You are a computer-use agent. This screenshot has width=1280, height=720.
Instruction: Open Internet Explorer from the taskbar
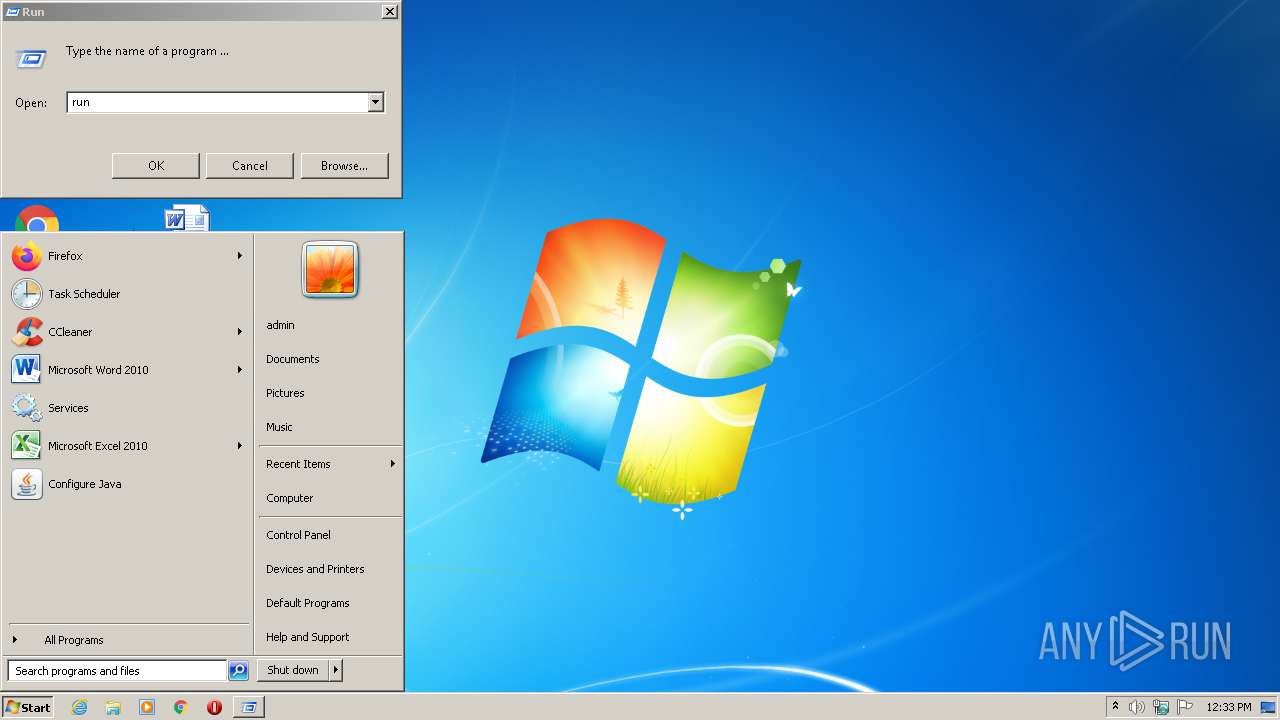click(x=80, y=707)
